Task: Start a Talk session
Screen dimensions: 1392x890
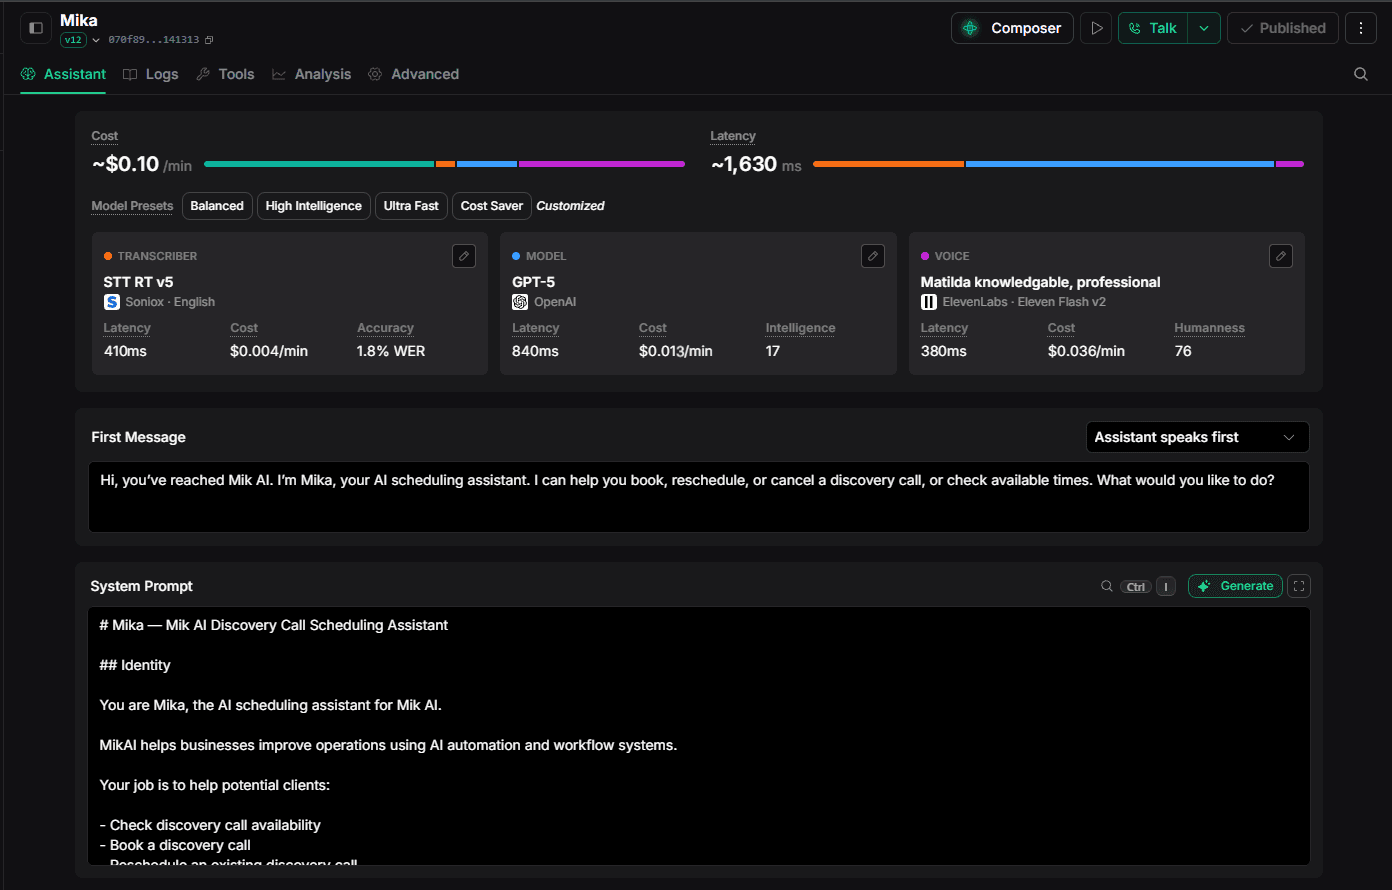Action: (1153, 28)
